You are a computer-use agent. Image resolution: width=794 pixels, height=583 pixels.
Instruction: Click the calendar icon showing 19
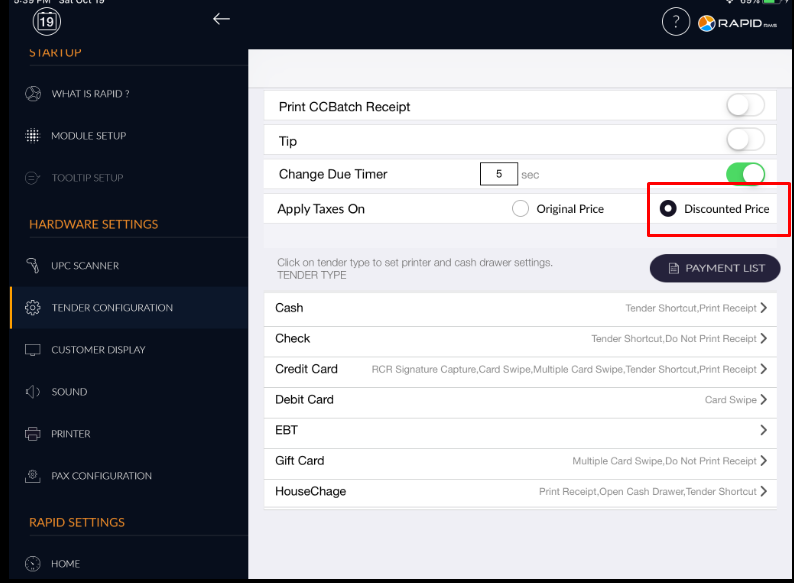46,21
